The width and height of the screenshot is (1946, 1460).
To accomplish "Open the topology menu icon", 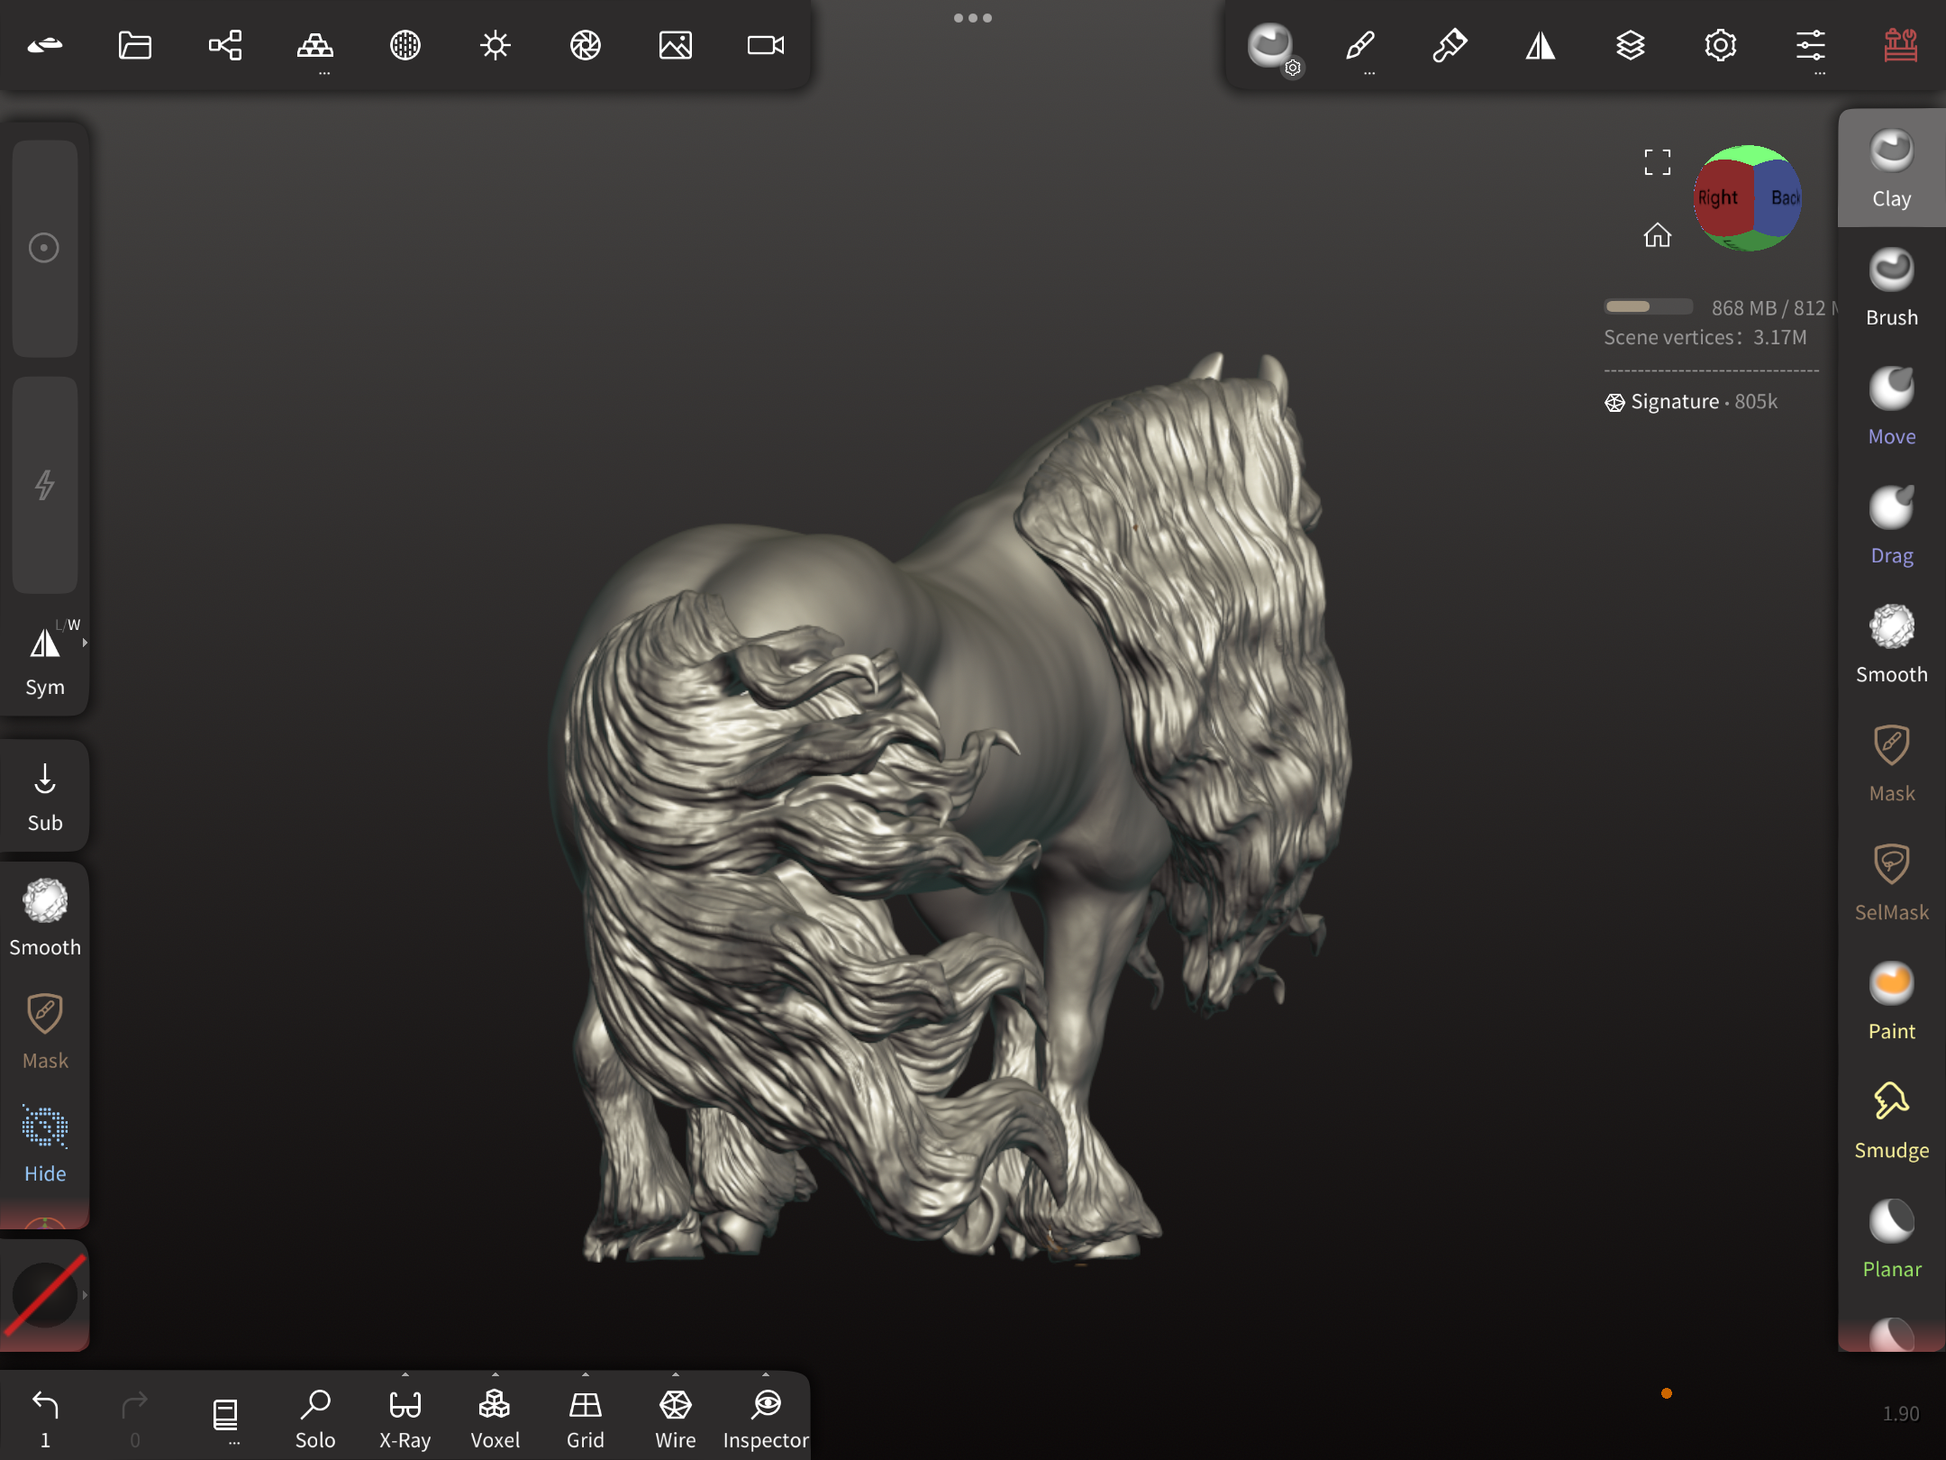I will coord(315,46).
